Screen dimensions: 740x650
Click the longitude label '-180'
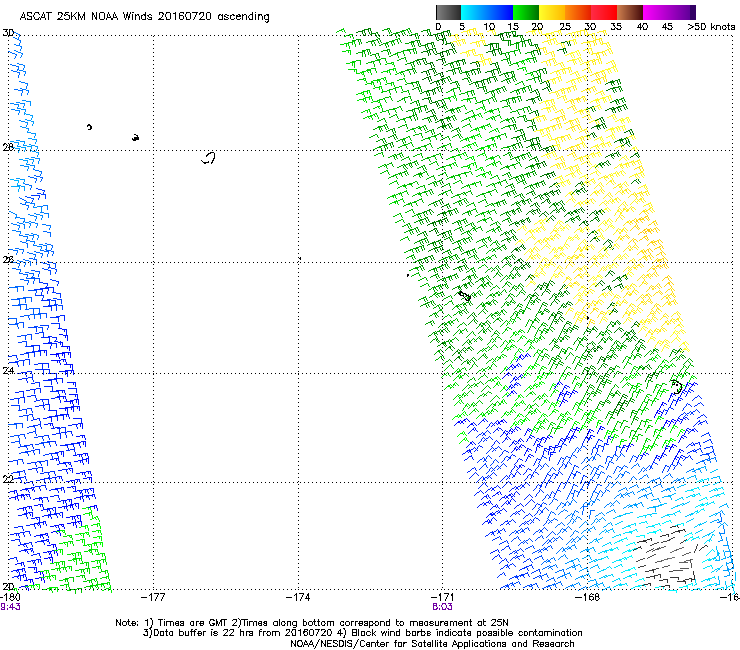click(10, 598)
